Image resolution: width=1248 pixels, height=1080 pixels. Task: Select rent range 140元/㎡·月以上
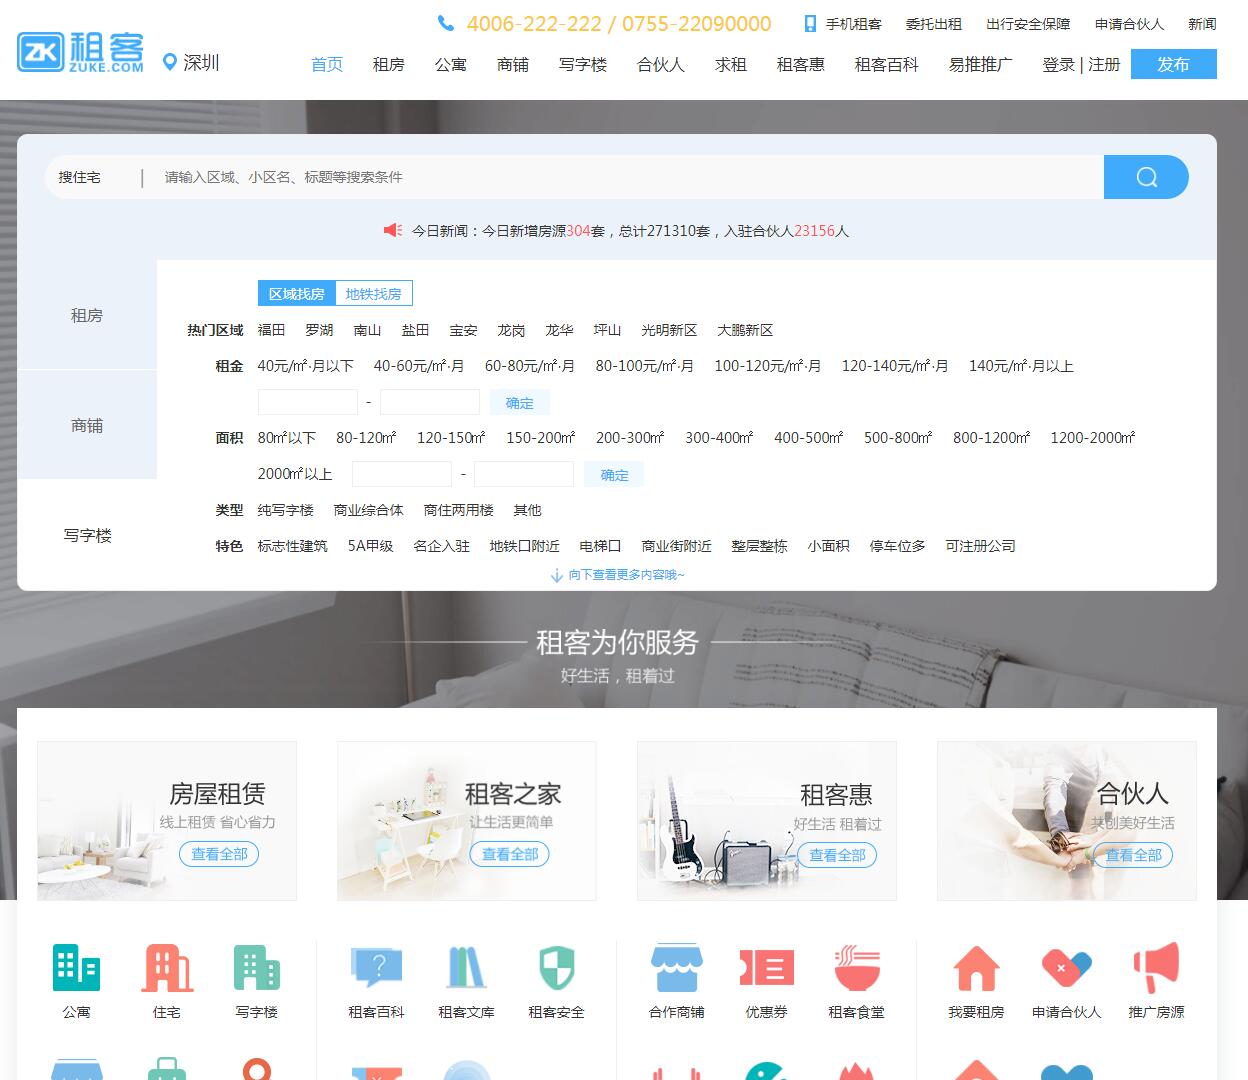[1021, 366]
